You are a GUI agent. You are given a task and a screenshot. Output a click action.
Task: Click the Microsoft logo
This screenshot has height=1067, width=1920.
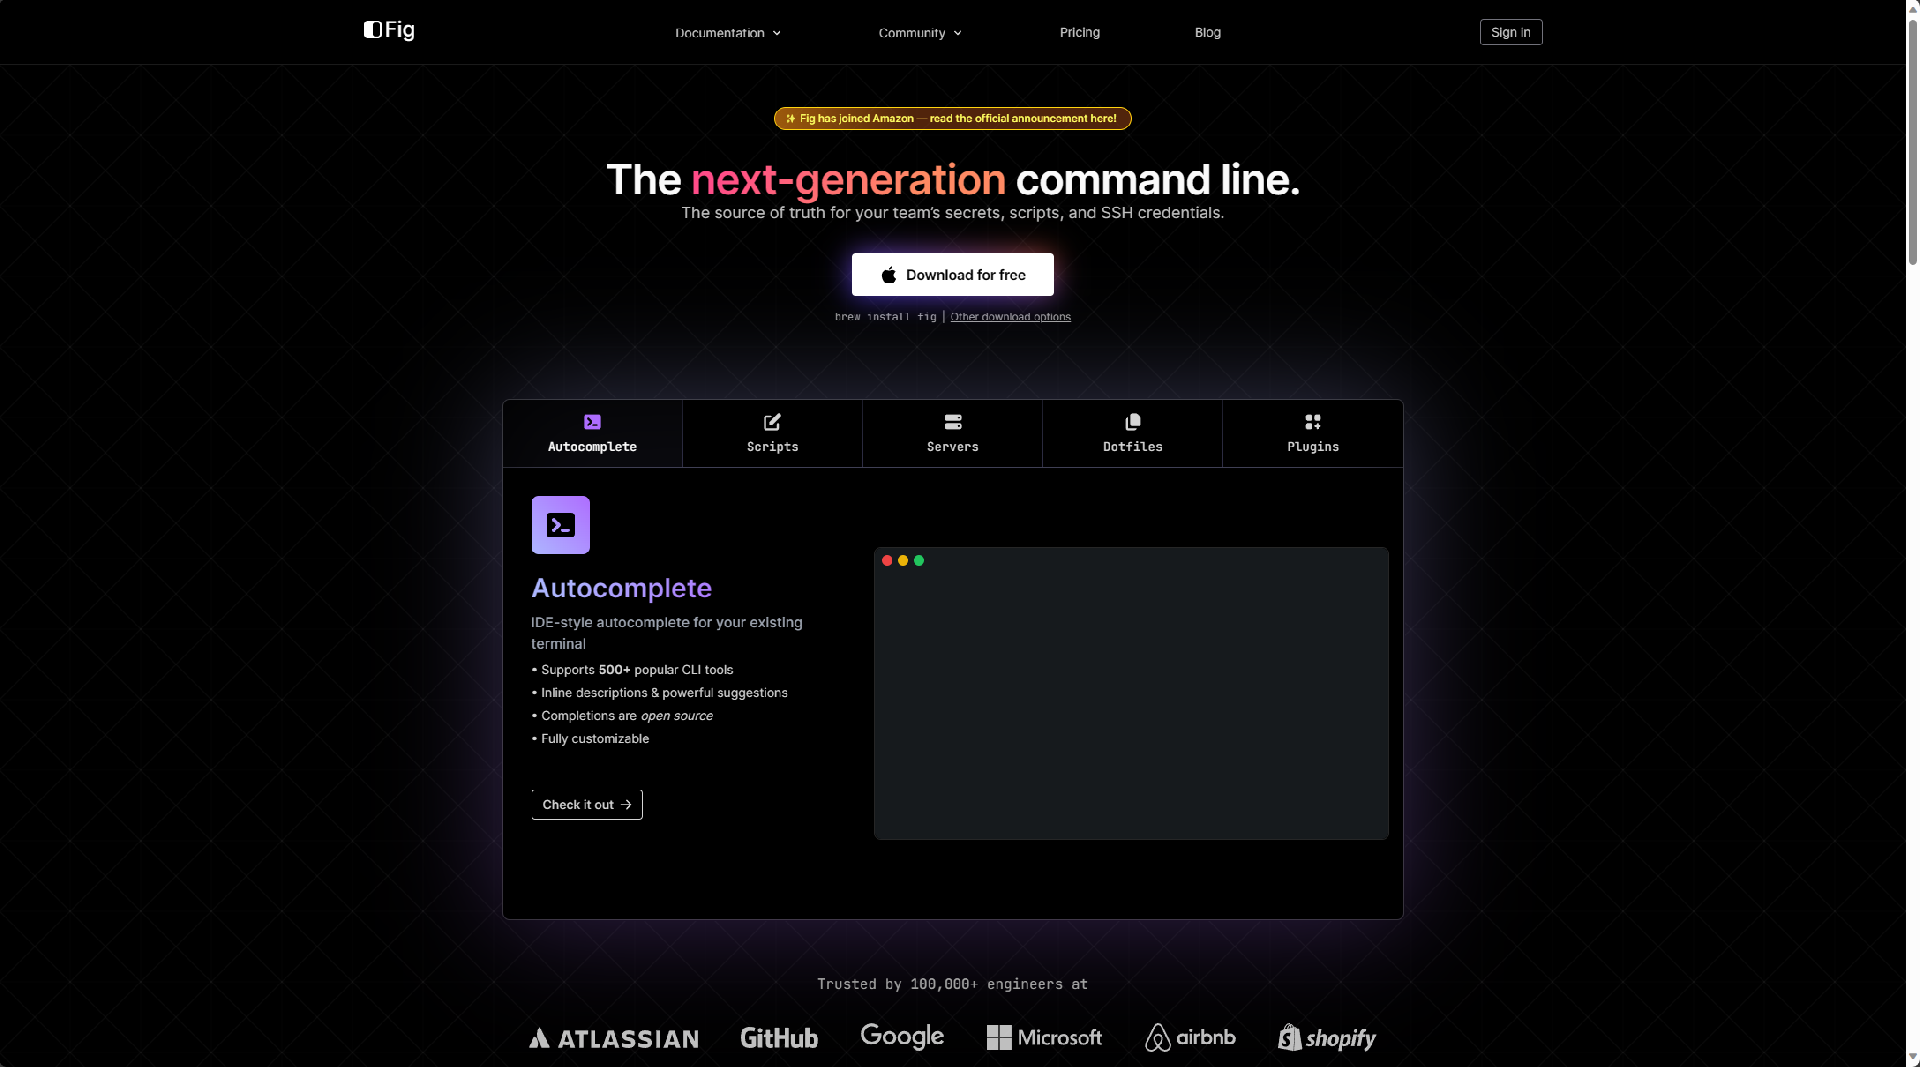coord(1044,1038)
